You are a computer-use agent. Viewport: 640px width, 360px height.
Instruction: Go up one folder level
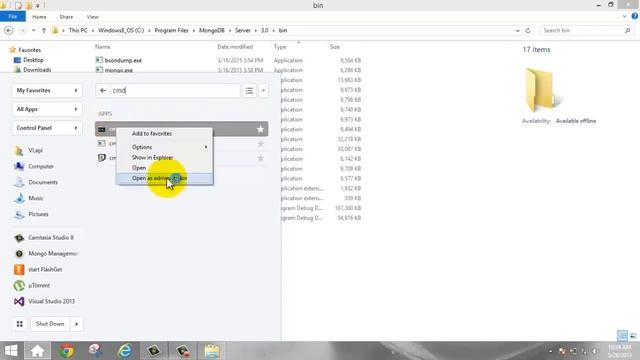point(44,31)
